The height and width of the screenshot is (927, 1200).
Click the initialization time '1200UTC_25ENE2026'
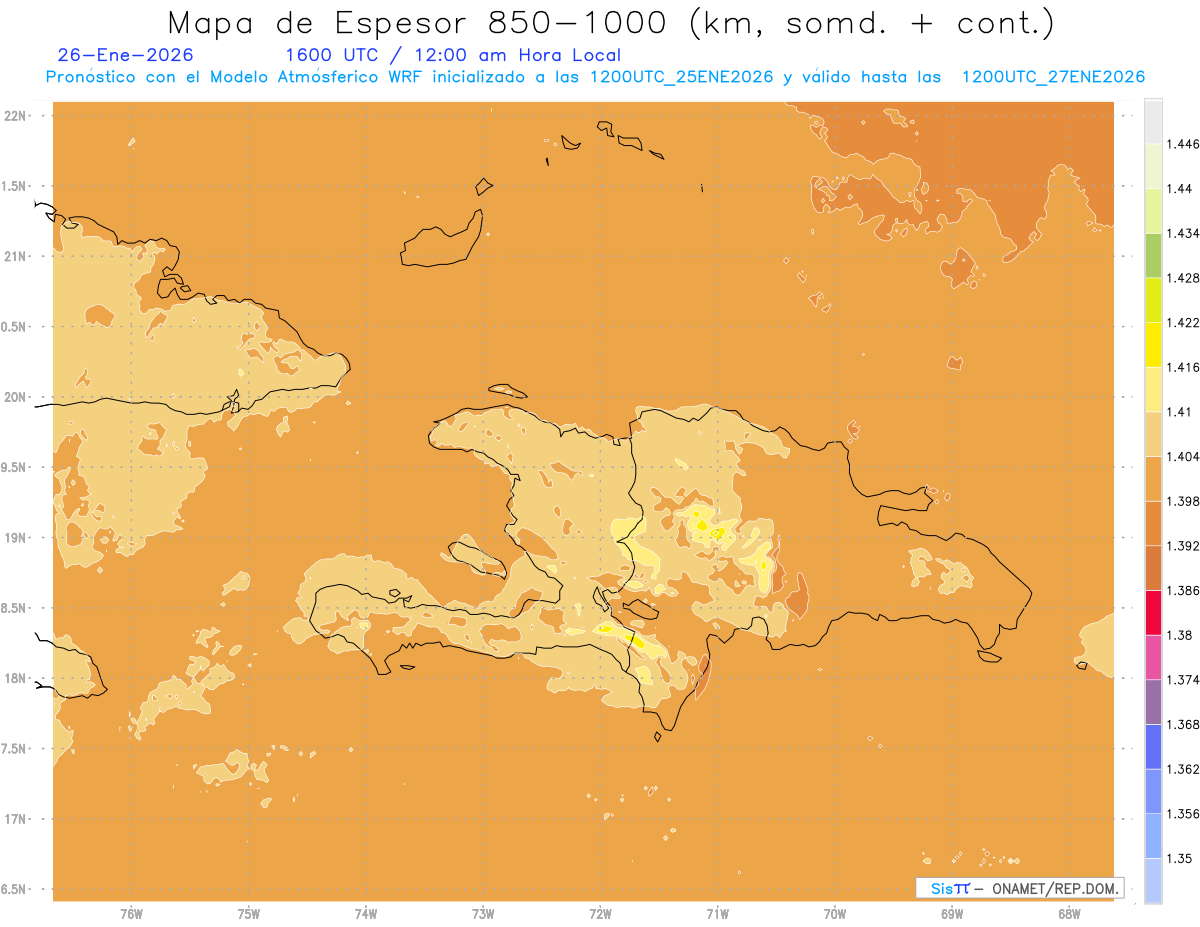(x=681, y=77)
